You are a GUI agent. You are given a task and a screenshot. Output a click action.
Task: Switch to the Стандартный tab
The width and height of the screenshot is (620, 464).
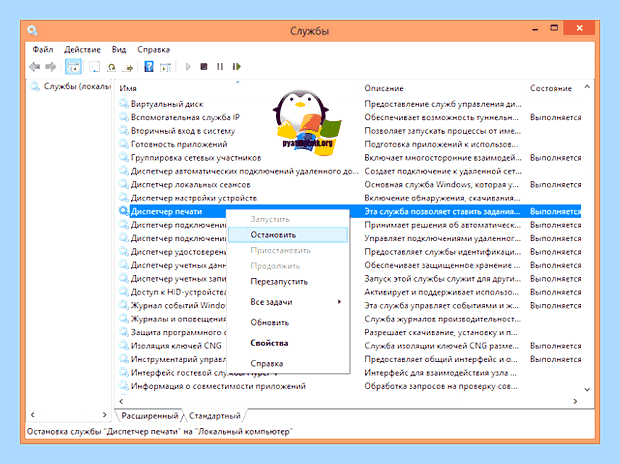click(x=214, y=416)
